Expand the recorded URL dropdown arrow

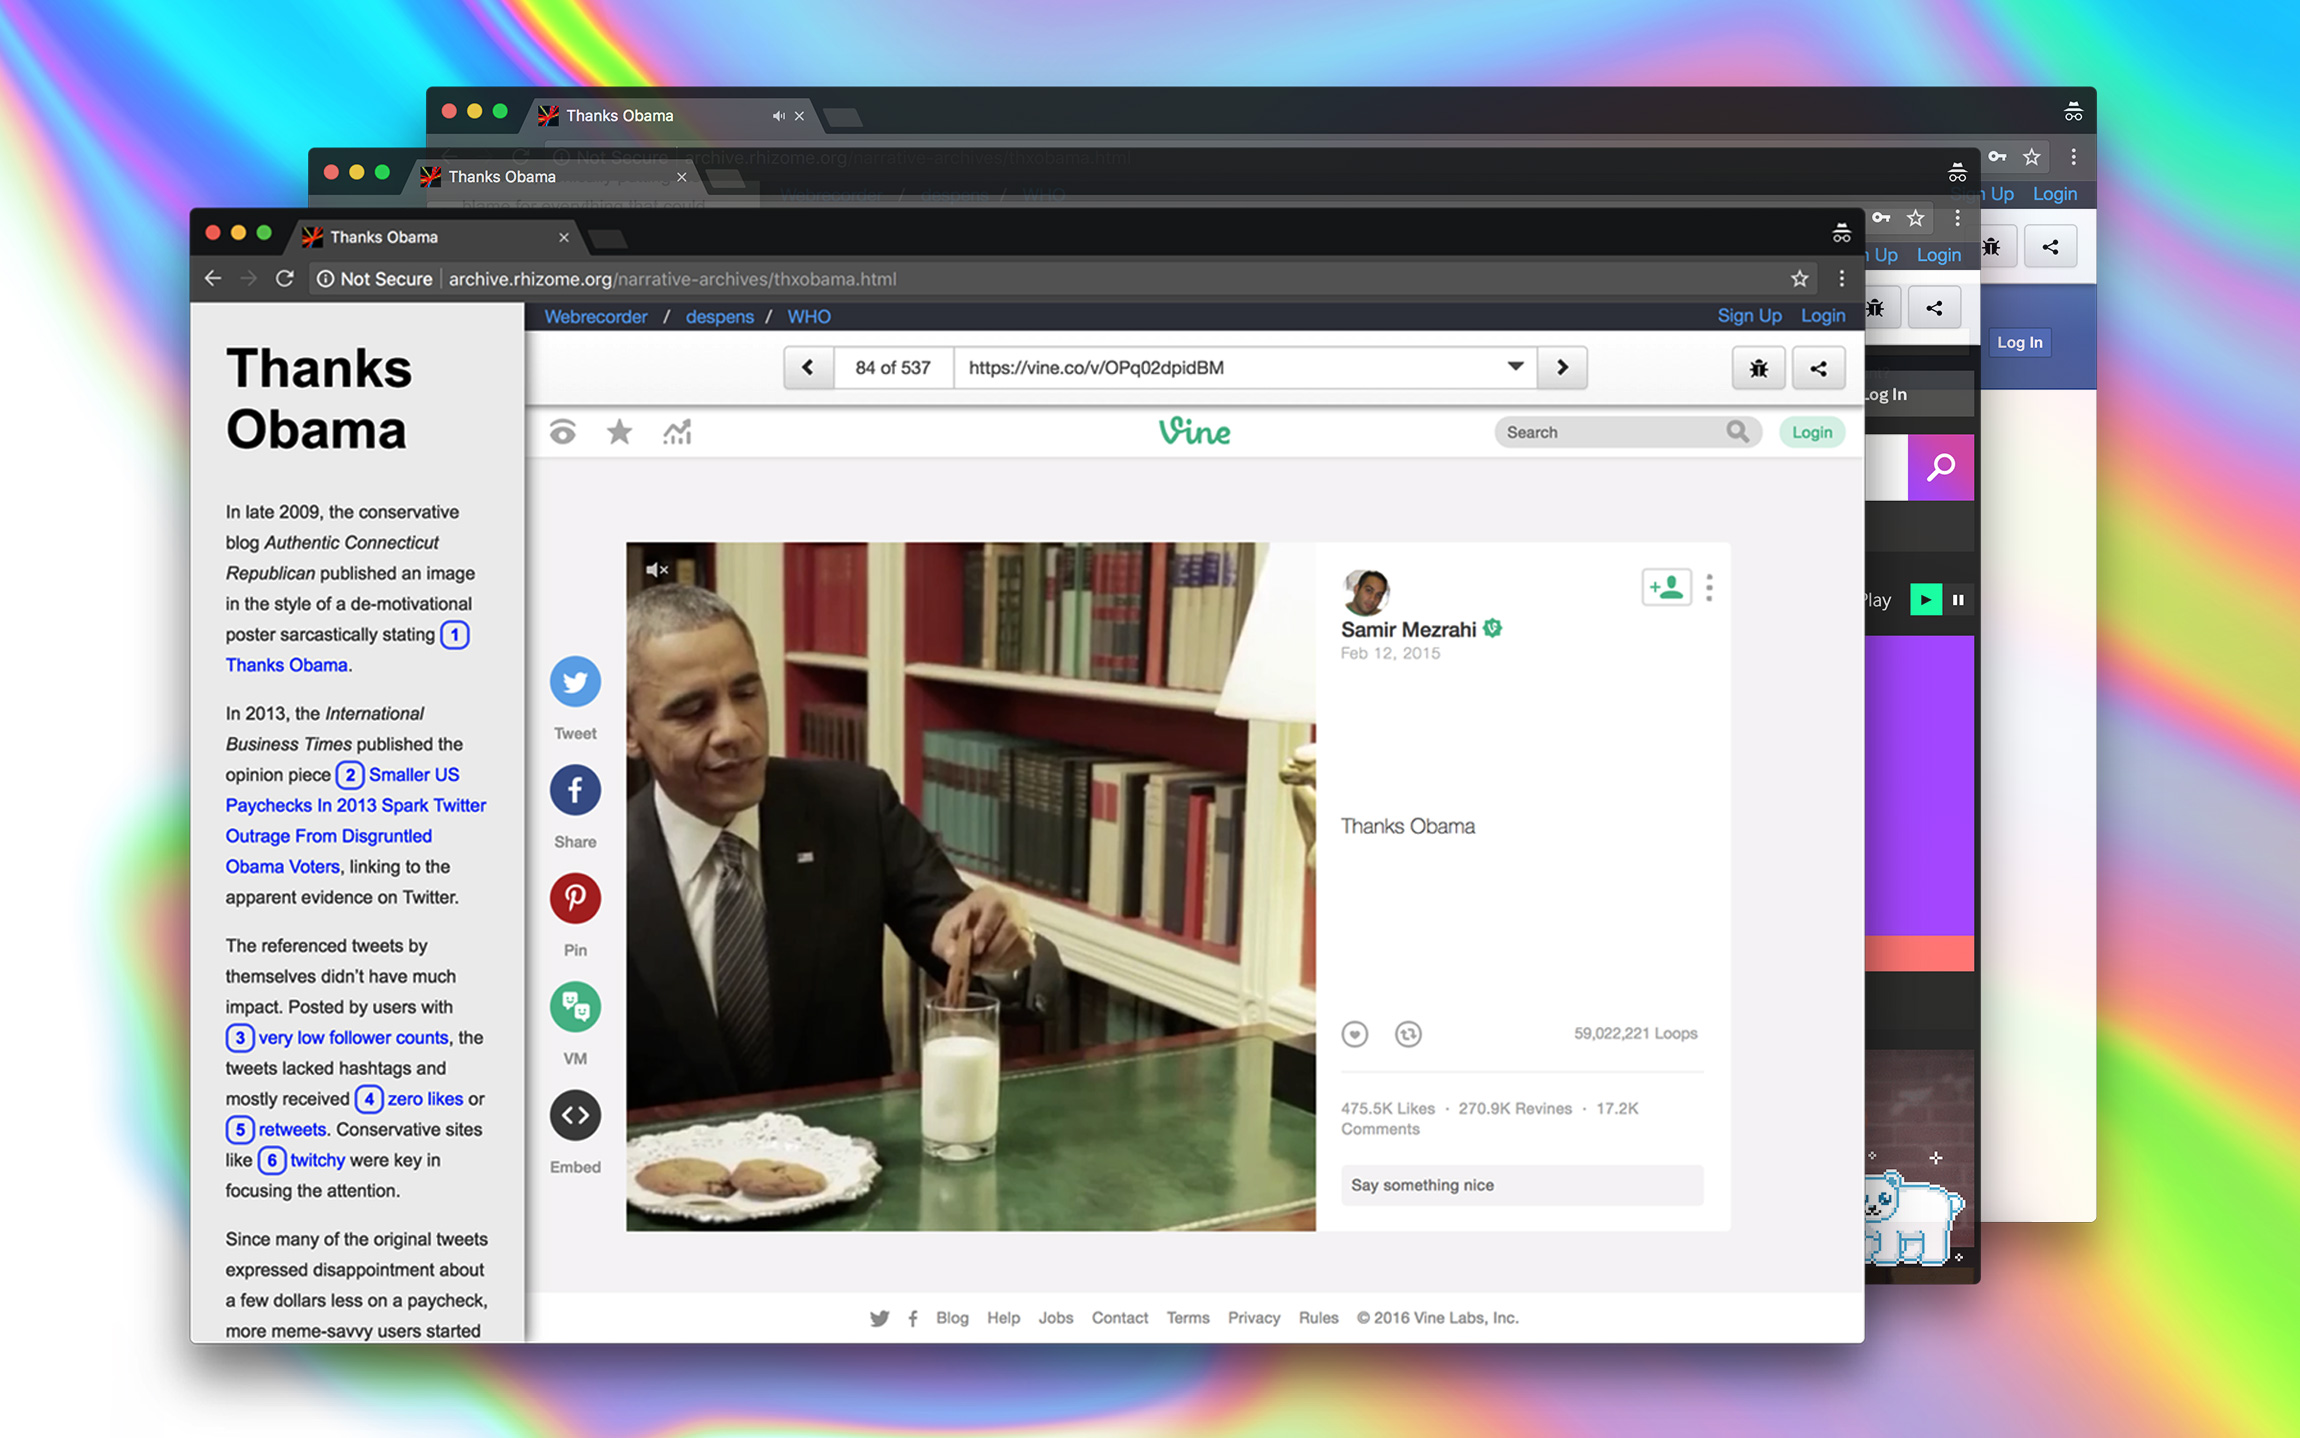point(1515,367)
